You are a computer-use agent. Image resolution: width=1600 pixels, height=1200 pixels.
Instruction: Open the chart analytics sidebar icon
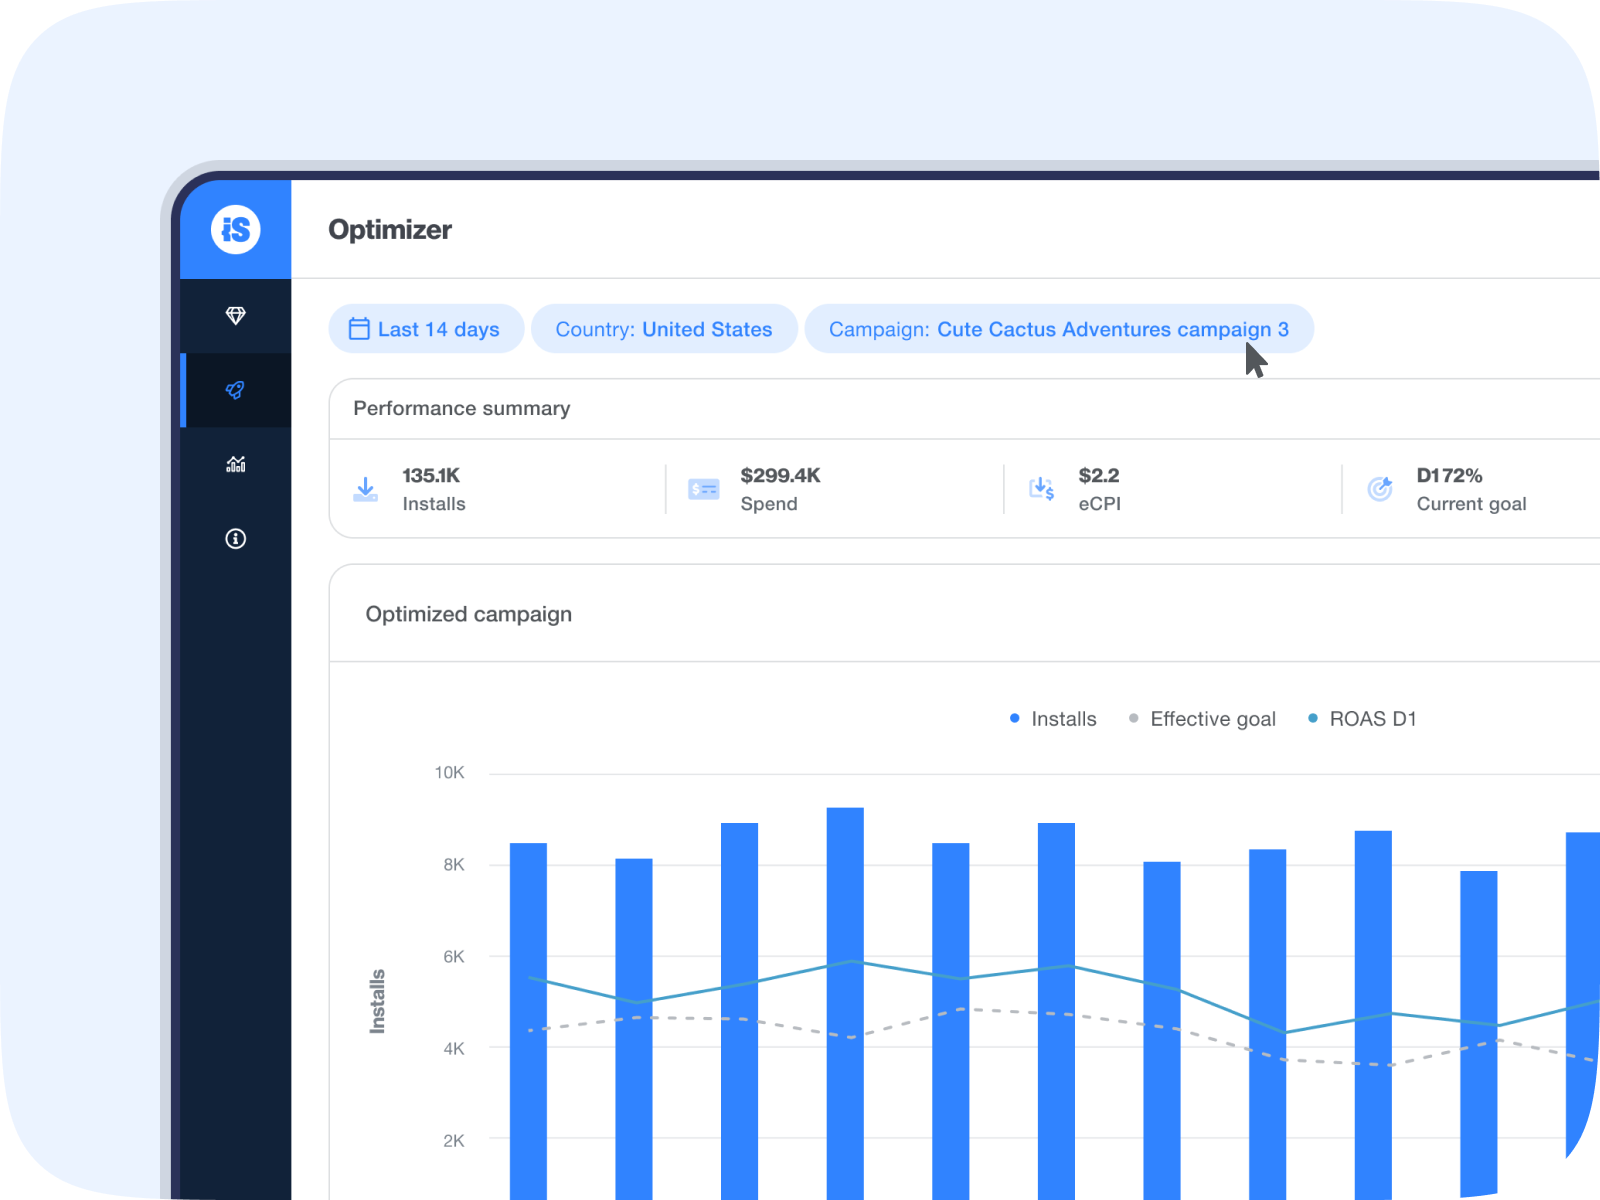pos(236,464)
